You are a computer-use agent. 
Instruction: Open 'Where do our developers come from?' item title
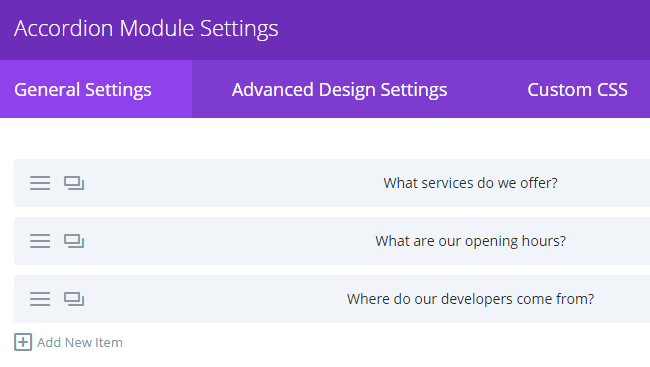tap(470, 299)
